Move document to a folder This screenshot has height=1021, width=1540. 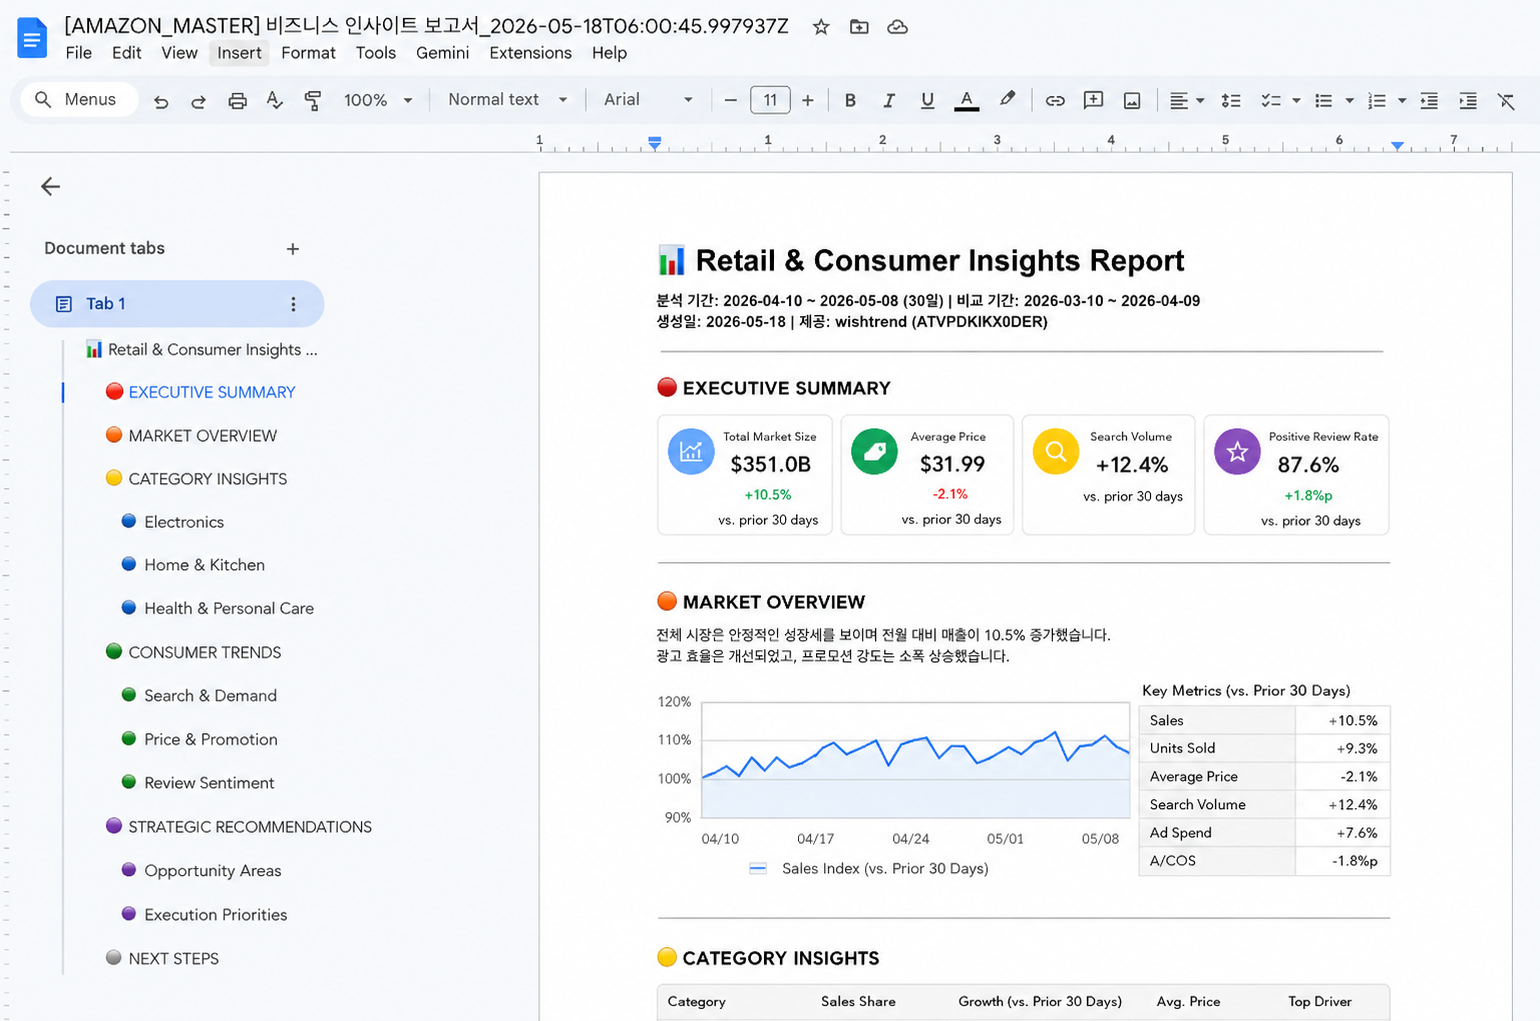859,27
